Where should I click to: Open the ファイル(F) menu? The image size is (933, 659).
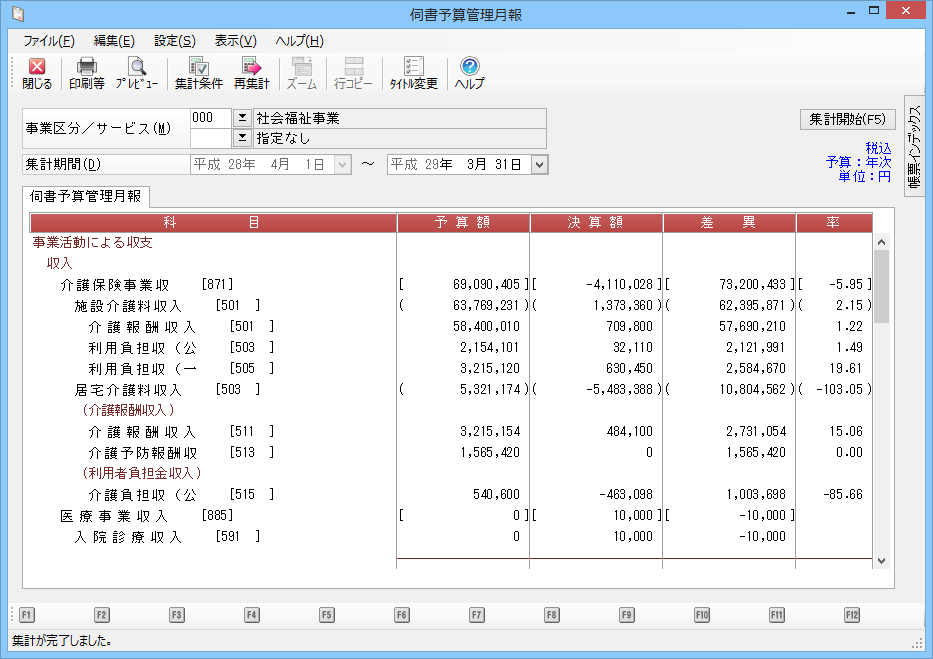(x=49, y=41)
